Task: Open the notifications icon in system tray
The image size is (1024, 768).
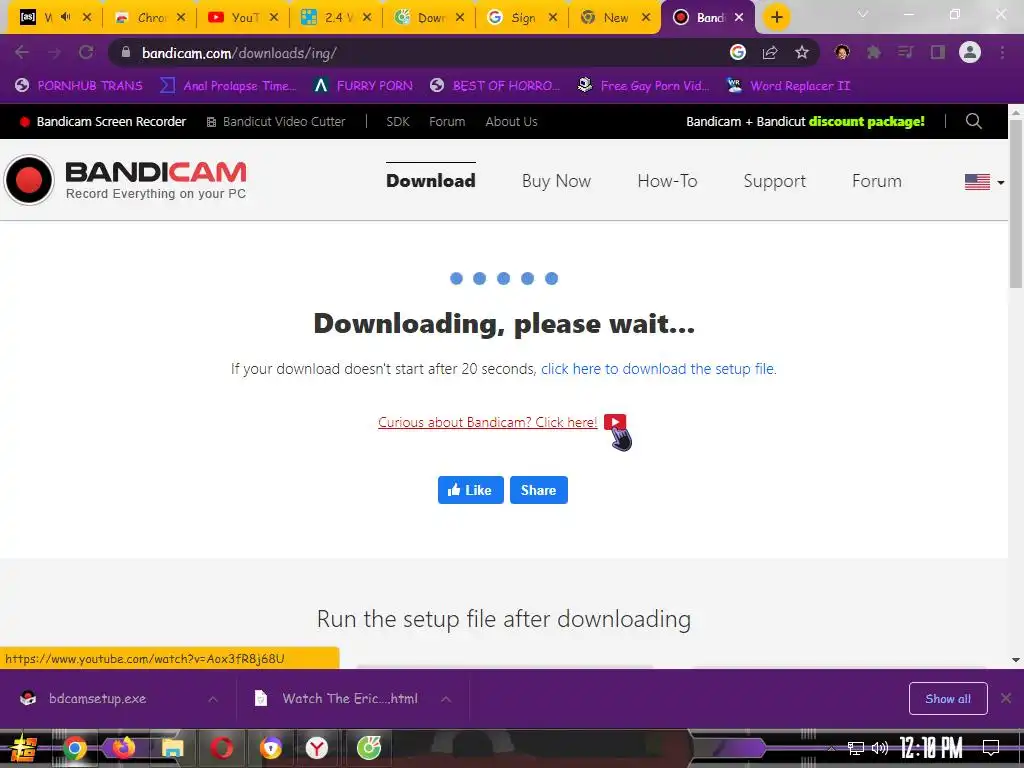Action: (991, 748)
